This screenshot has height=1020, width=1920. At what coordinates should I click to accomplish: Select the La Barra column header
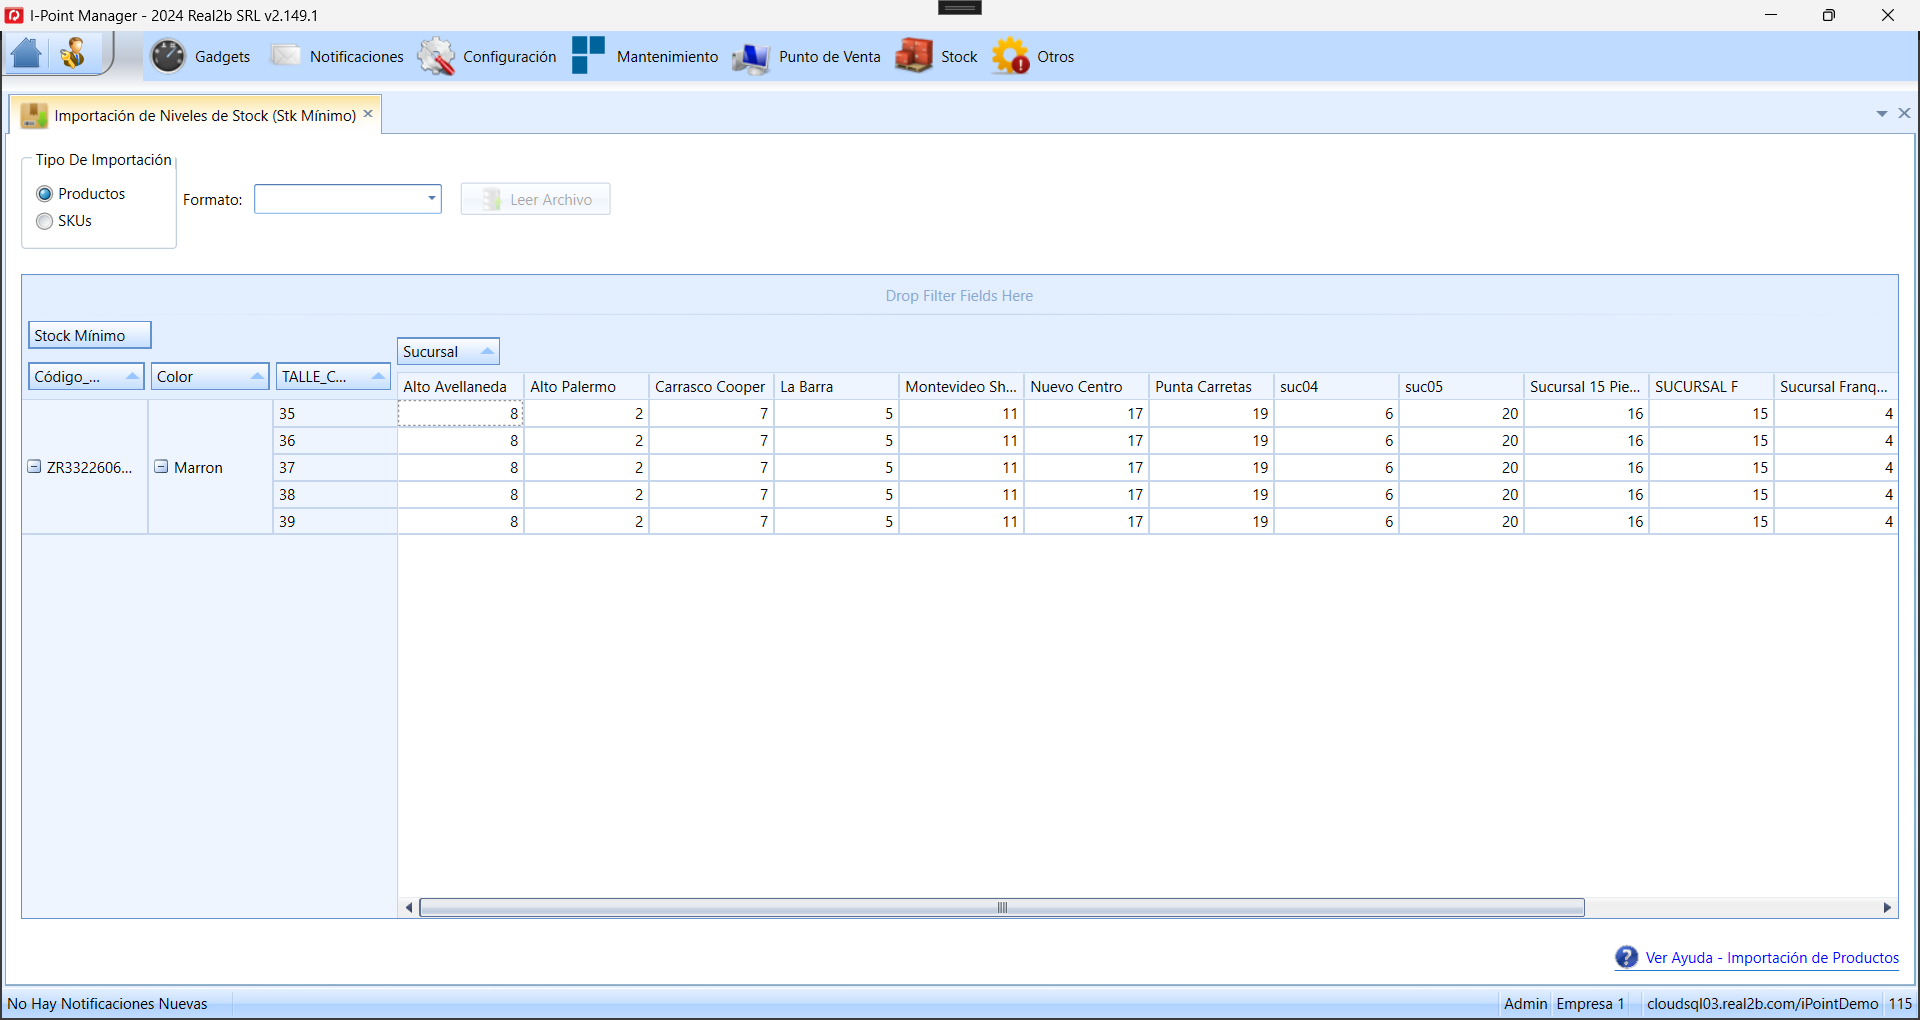(x=836, y=386)
